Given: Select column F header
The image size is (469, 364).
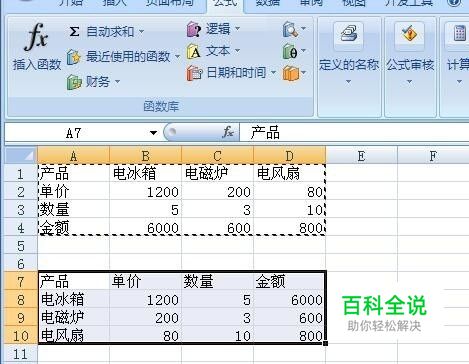Looking at the screenshot, I should click(x=433, y=156).
